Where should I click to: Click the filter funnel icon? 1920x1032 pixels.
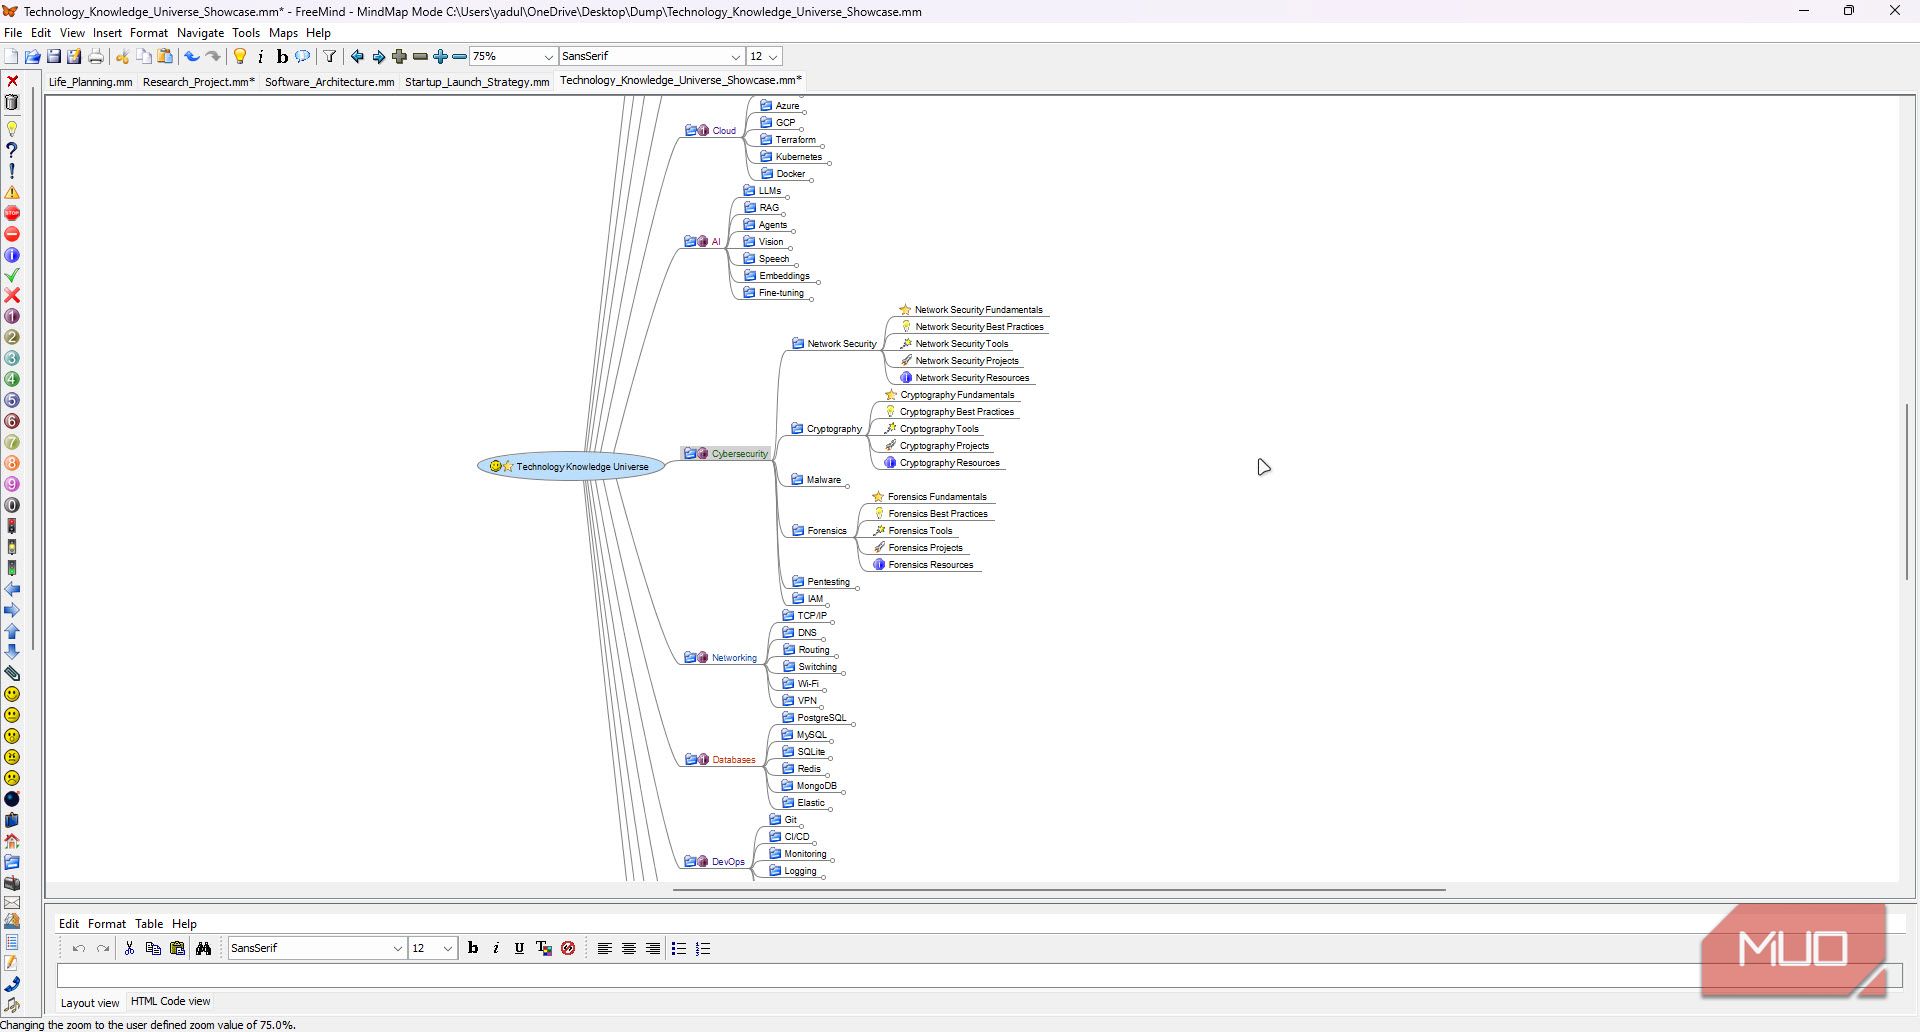pyautogui.click(x=329, y=57)
